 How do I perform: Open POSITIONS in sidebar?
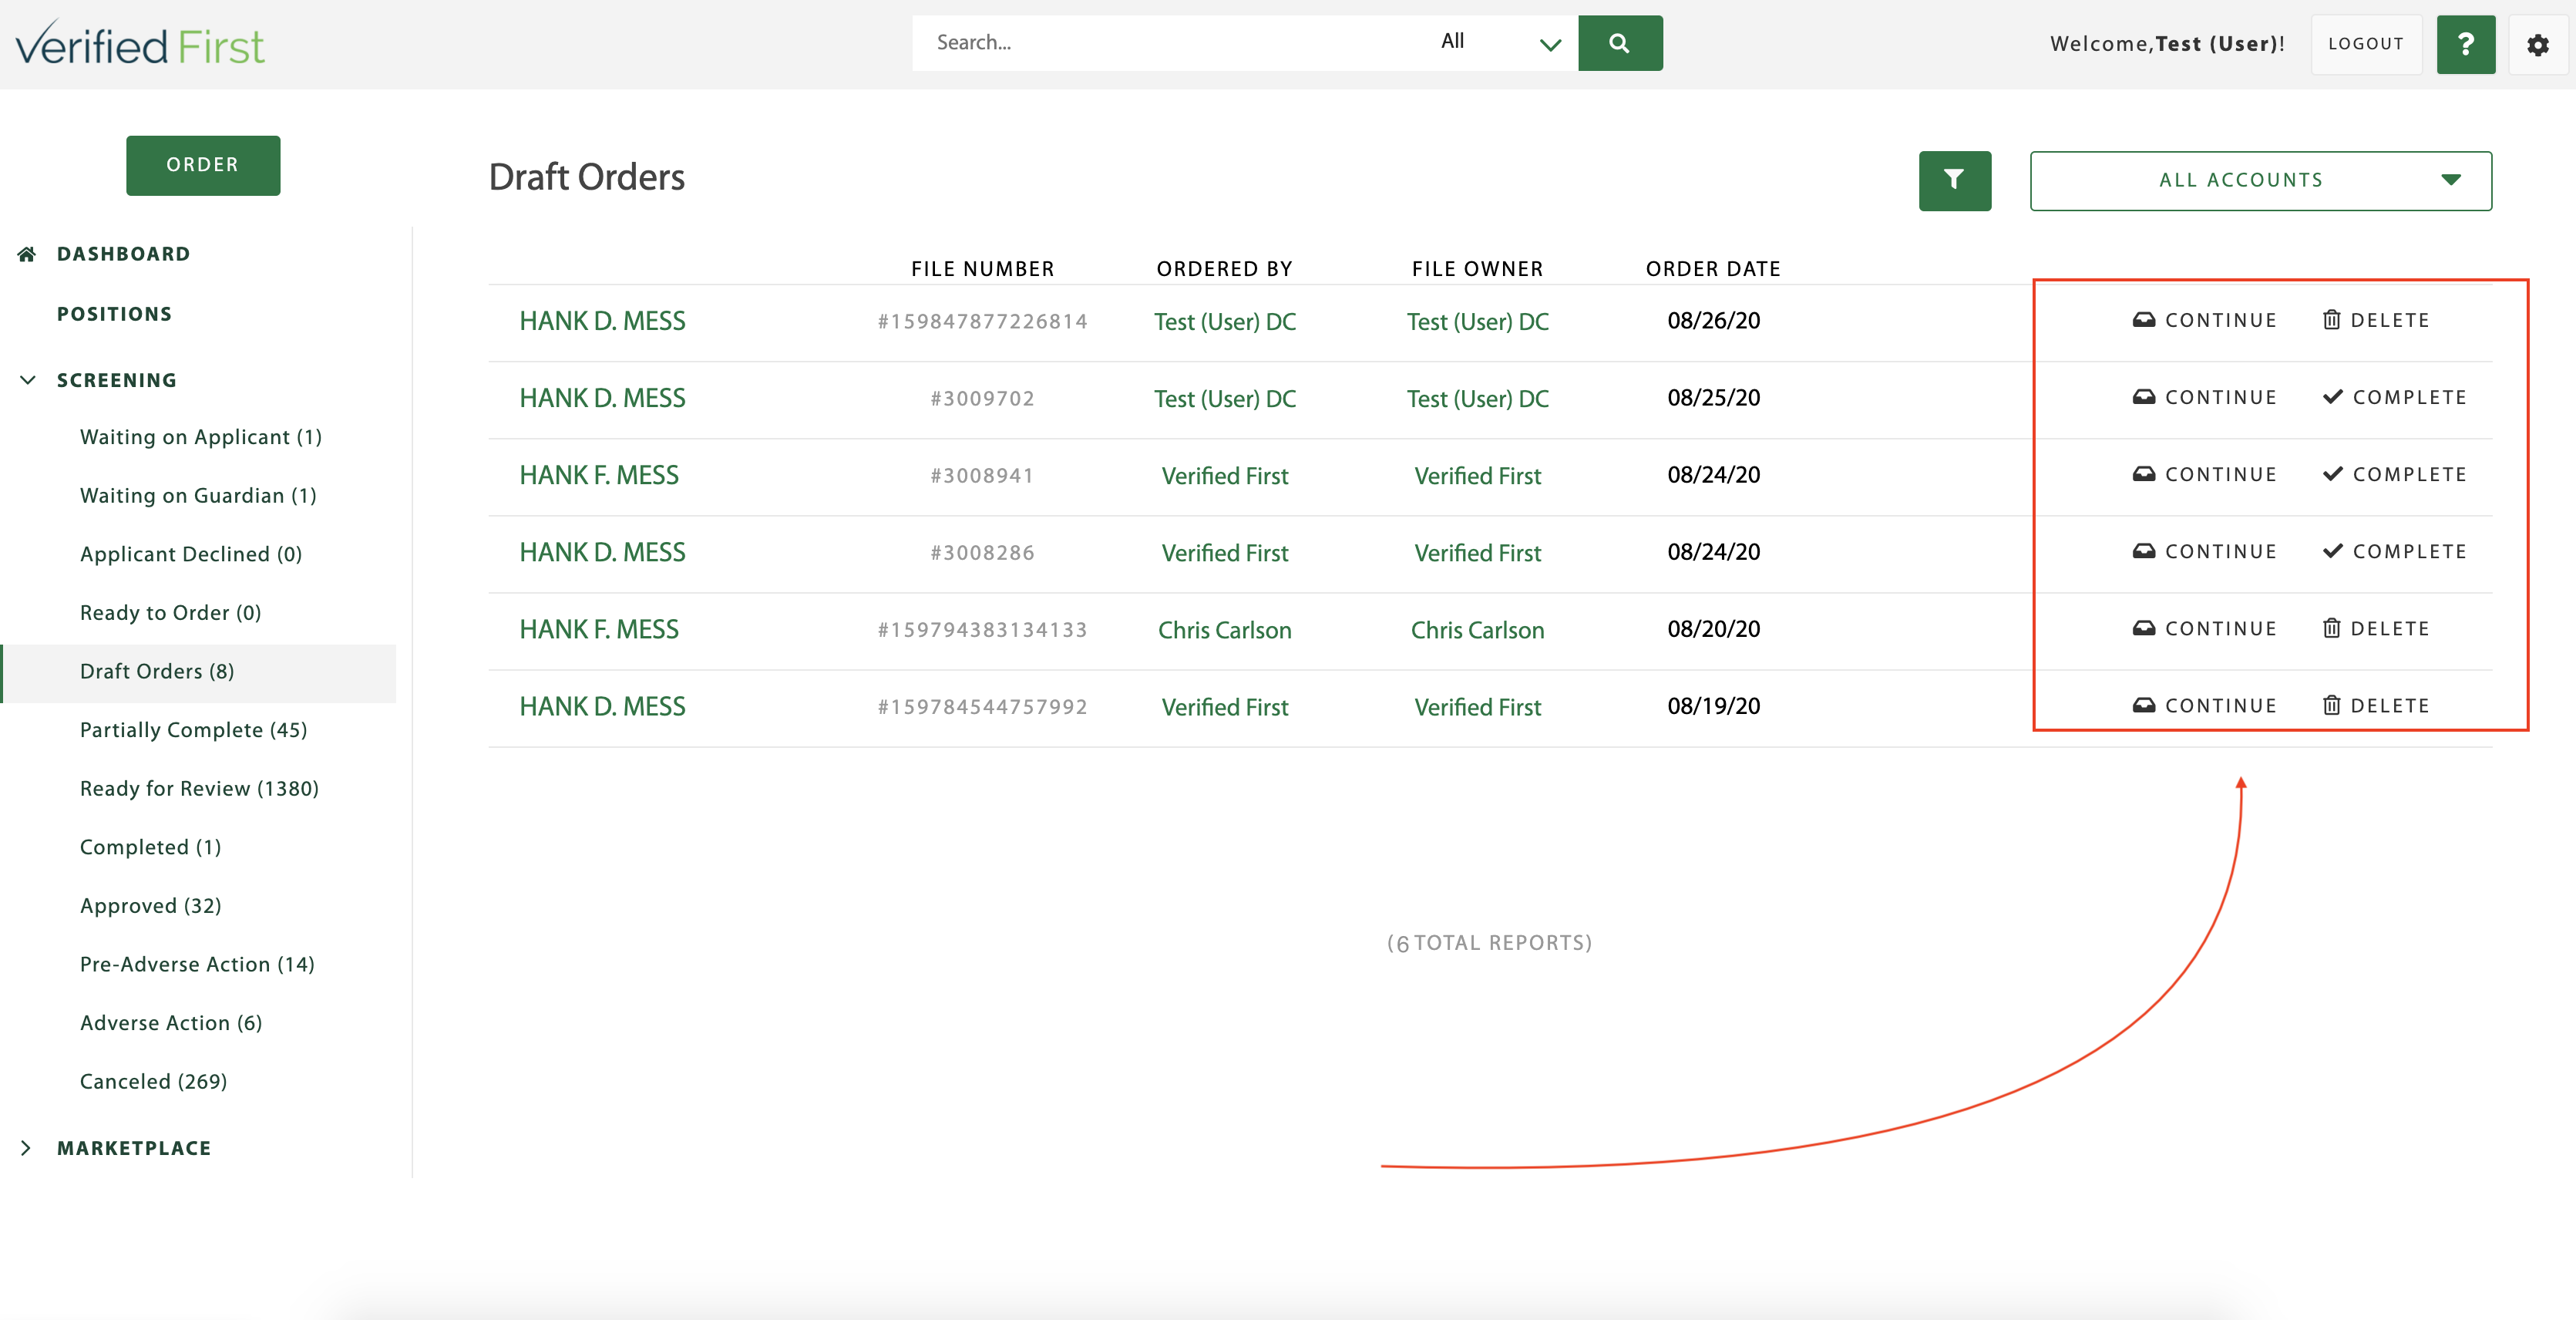[x=114, y=314]
